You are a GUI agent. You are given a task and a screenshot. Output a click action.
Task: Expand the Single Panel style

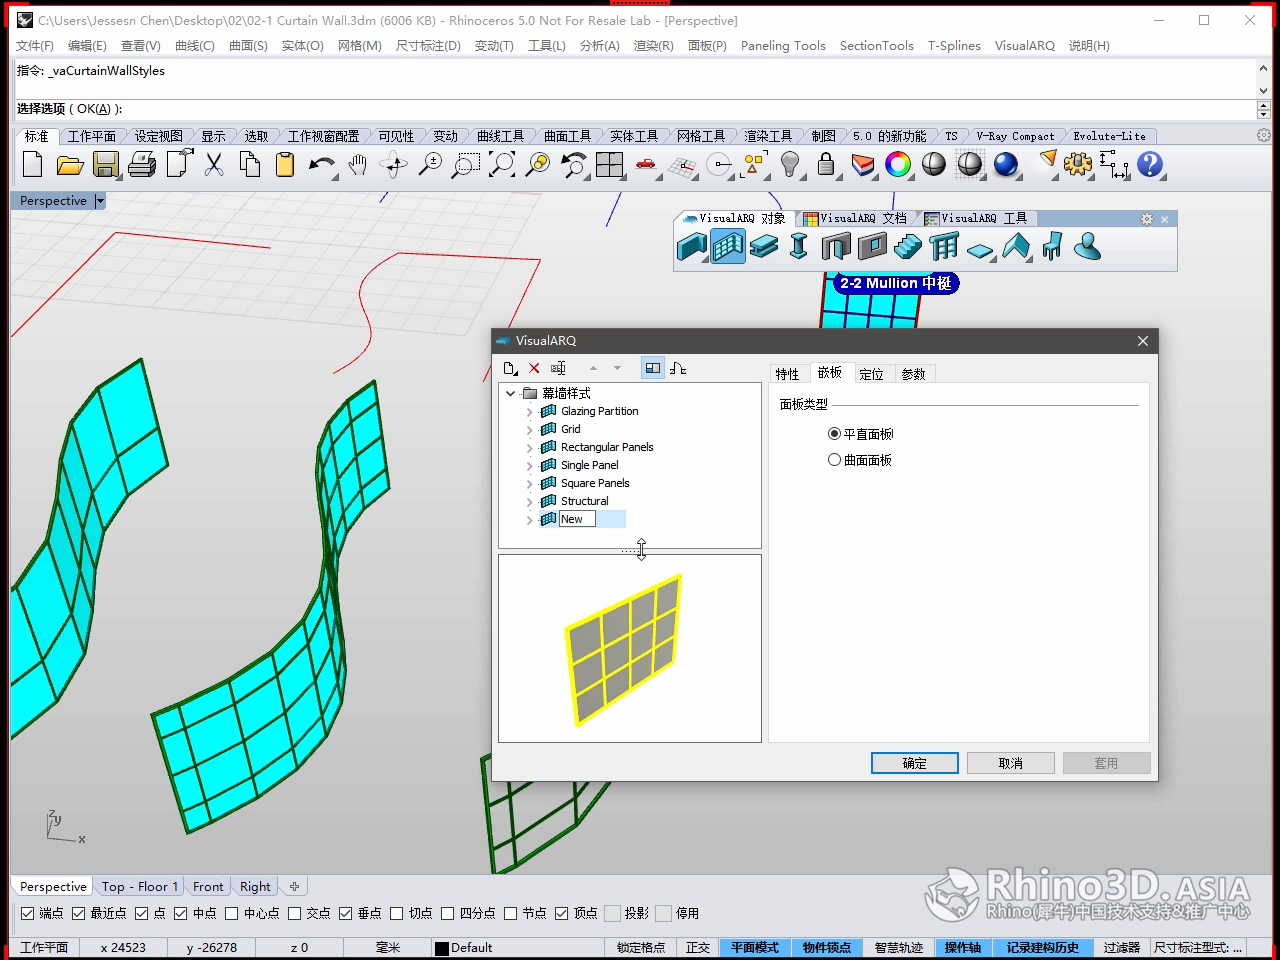[x=529, y=465]
